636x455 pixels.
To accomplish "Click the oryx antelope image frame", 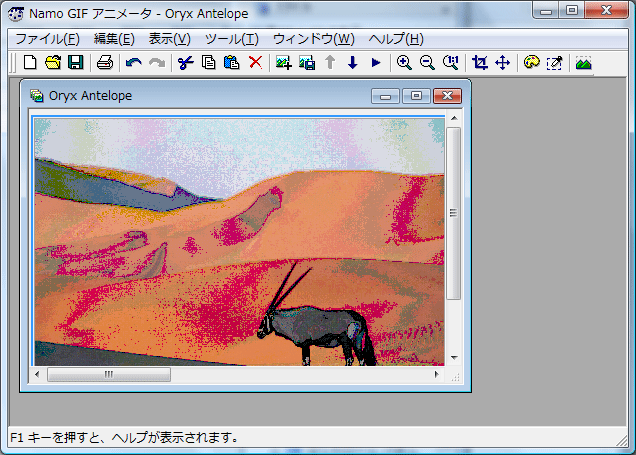I will (239, 242).
